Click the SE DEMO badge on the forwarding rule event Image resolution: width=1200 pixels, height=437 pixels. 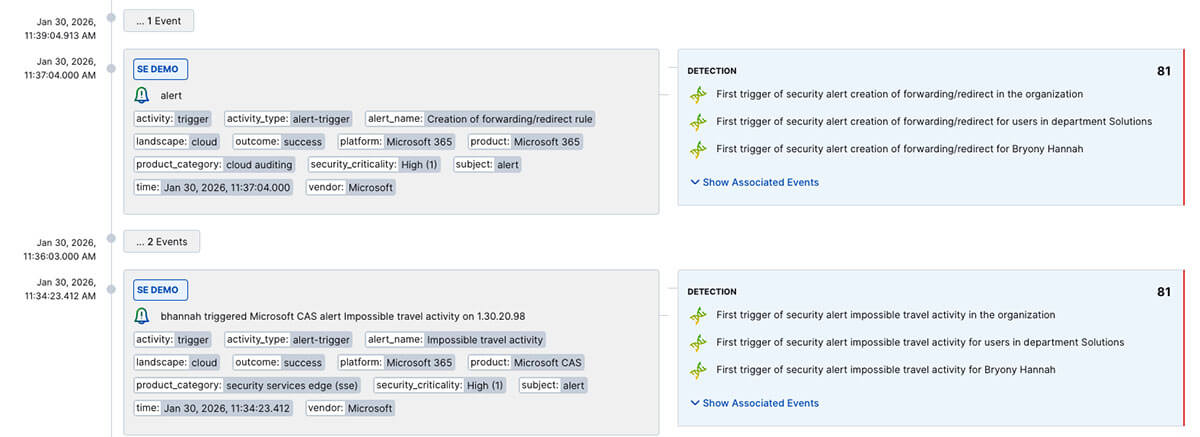[161, 69]
